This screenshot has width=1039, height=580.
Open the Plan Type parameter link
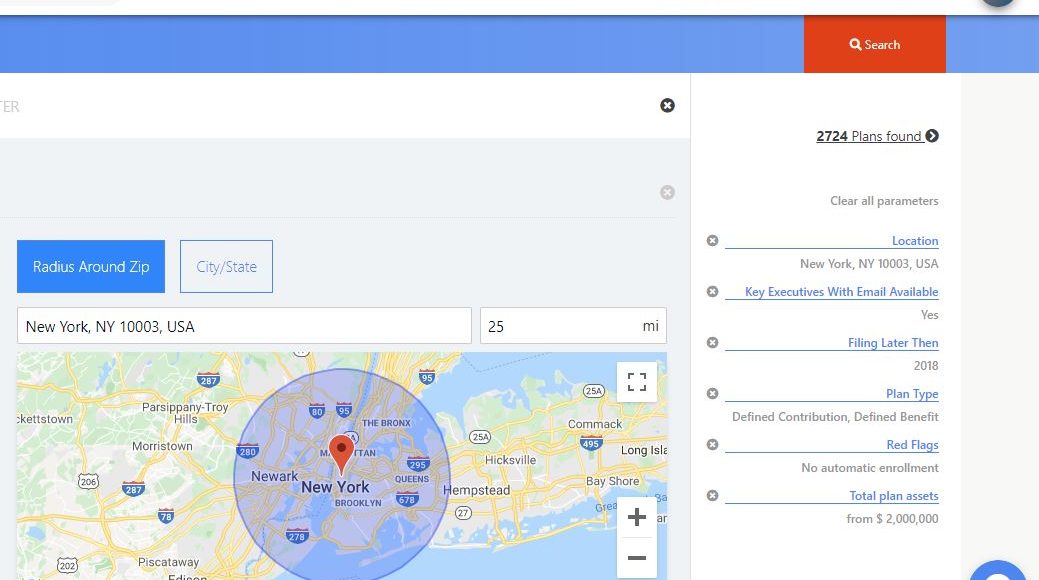[911, 394]
